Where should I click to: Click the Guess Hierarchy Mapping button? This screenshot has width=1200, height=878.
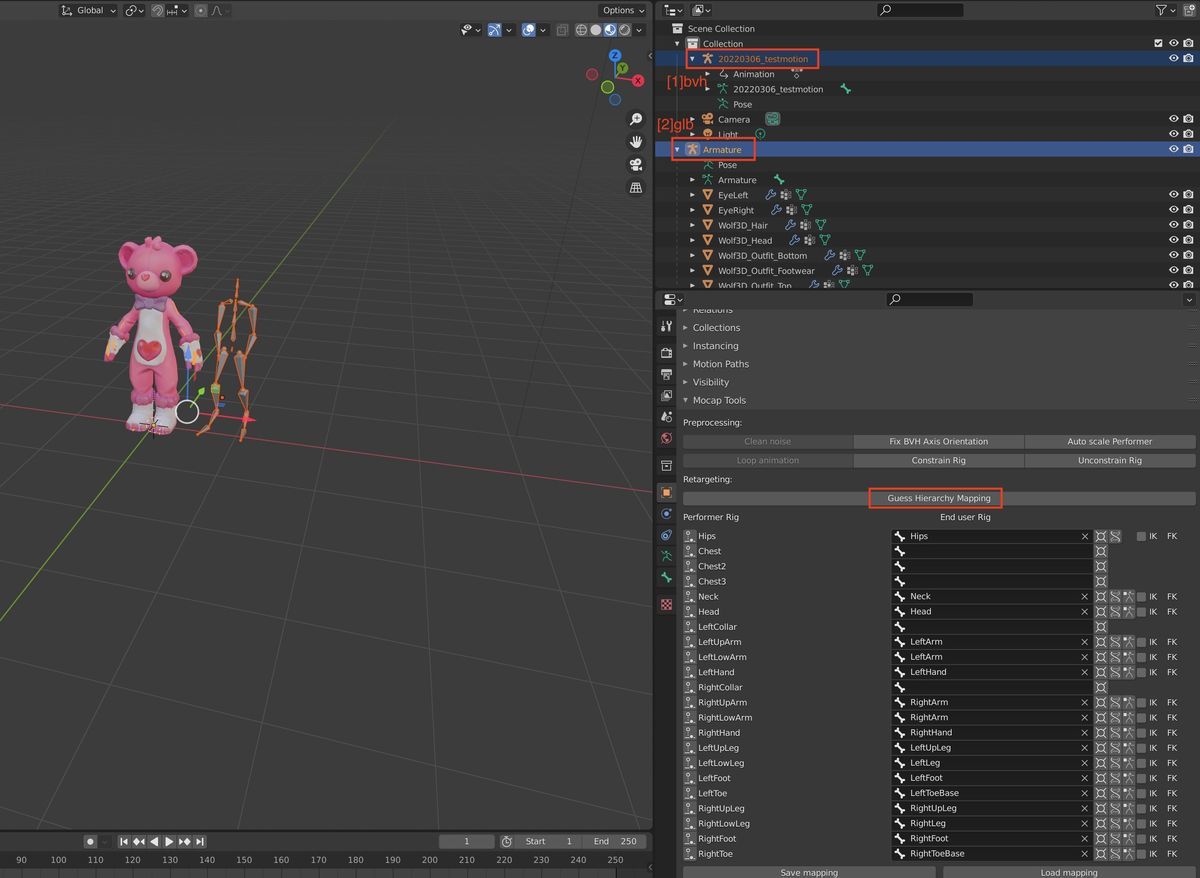coord(936,498)
